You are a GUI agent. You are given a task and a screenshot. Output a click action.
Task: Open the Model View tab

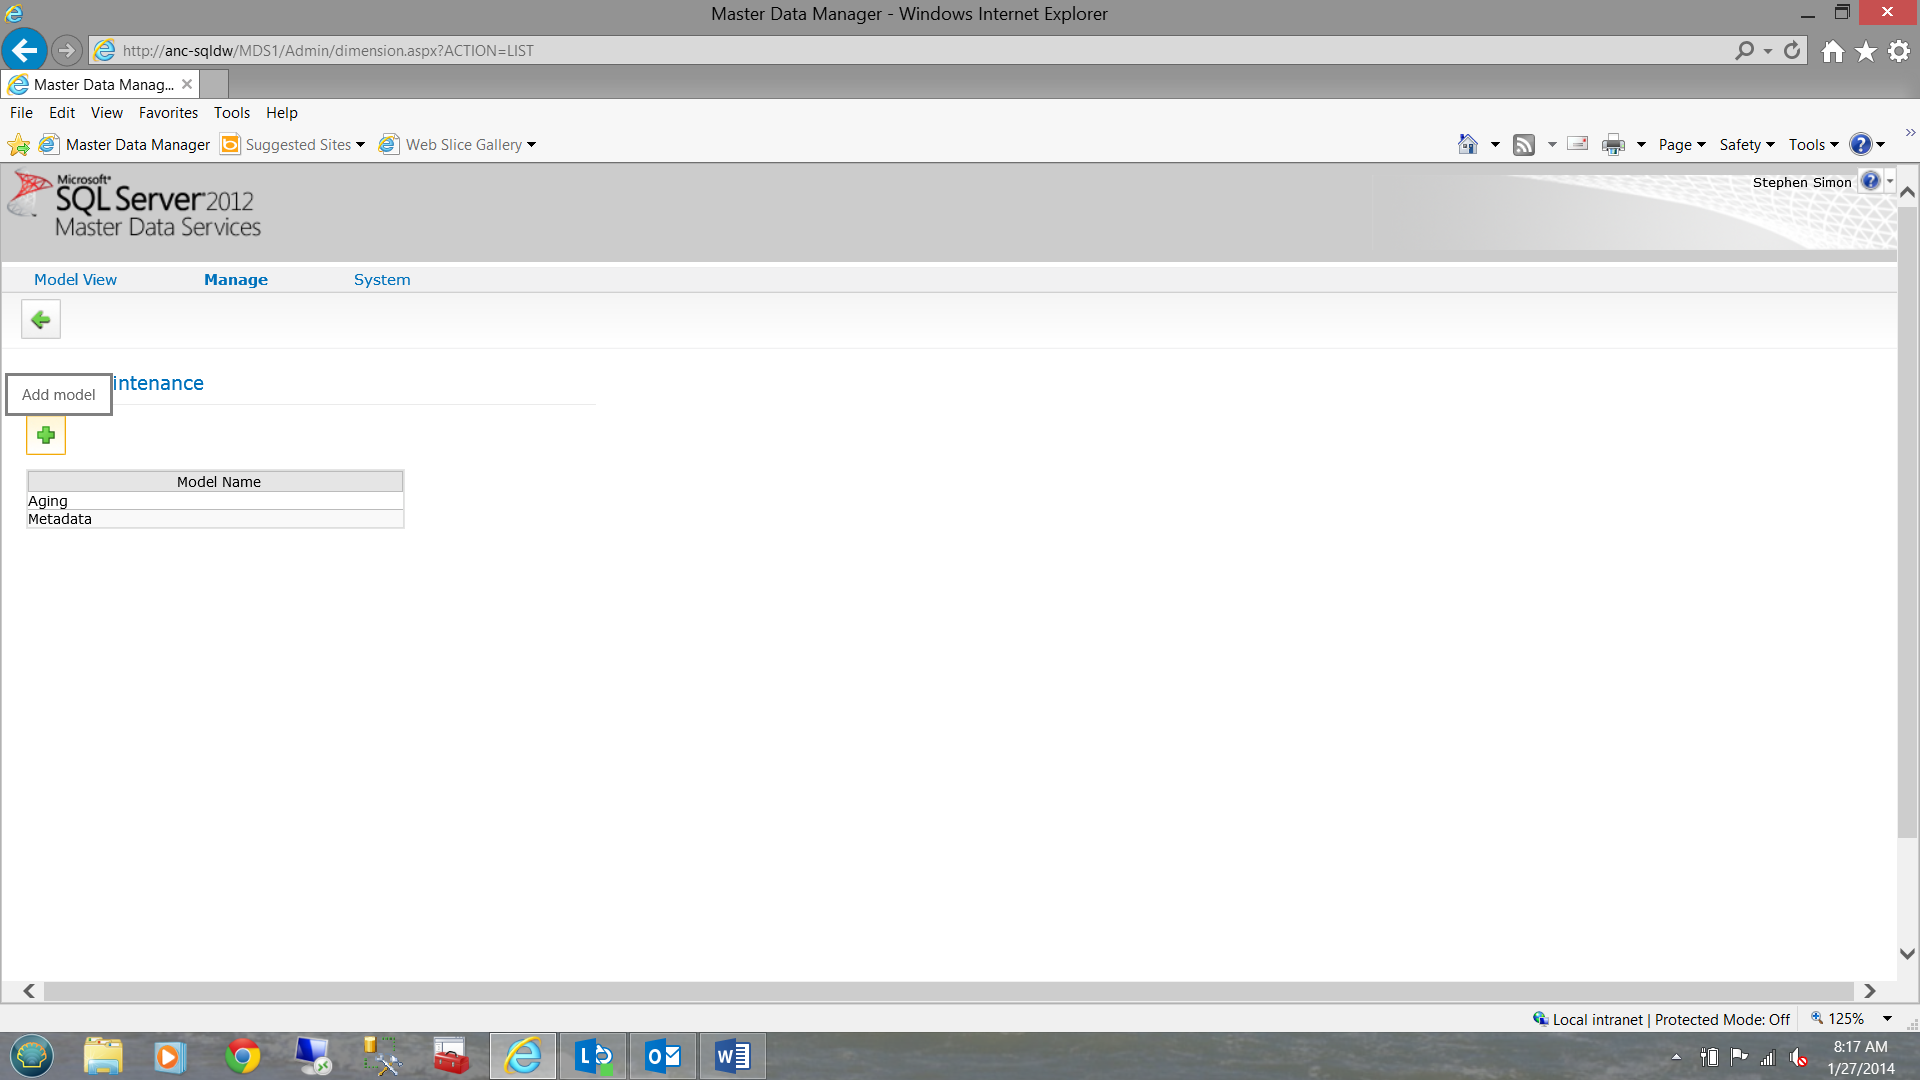tap(75, 280)
